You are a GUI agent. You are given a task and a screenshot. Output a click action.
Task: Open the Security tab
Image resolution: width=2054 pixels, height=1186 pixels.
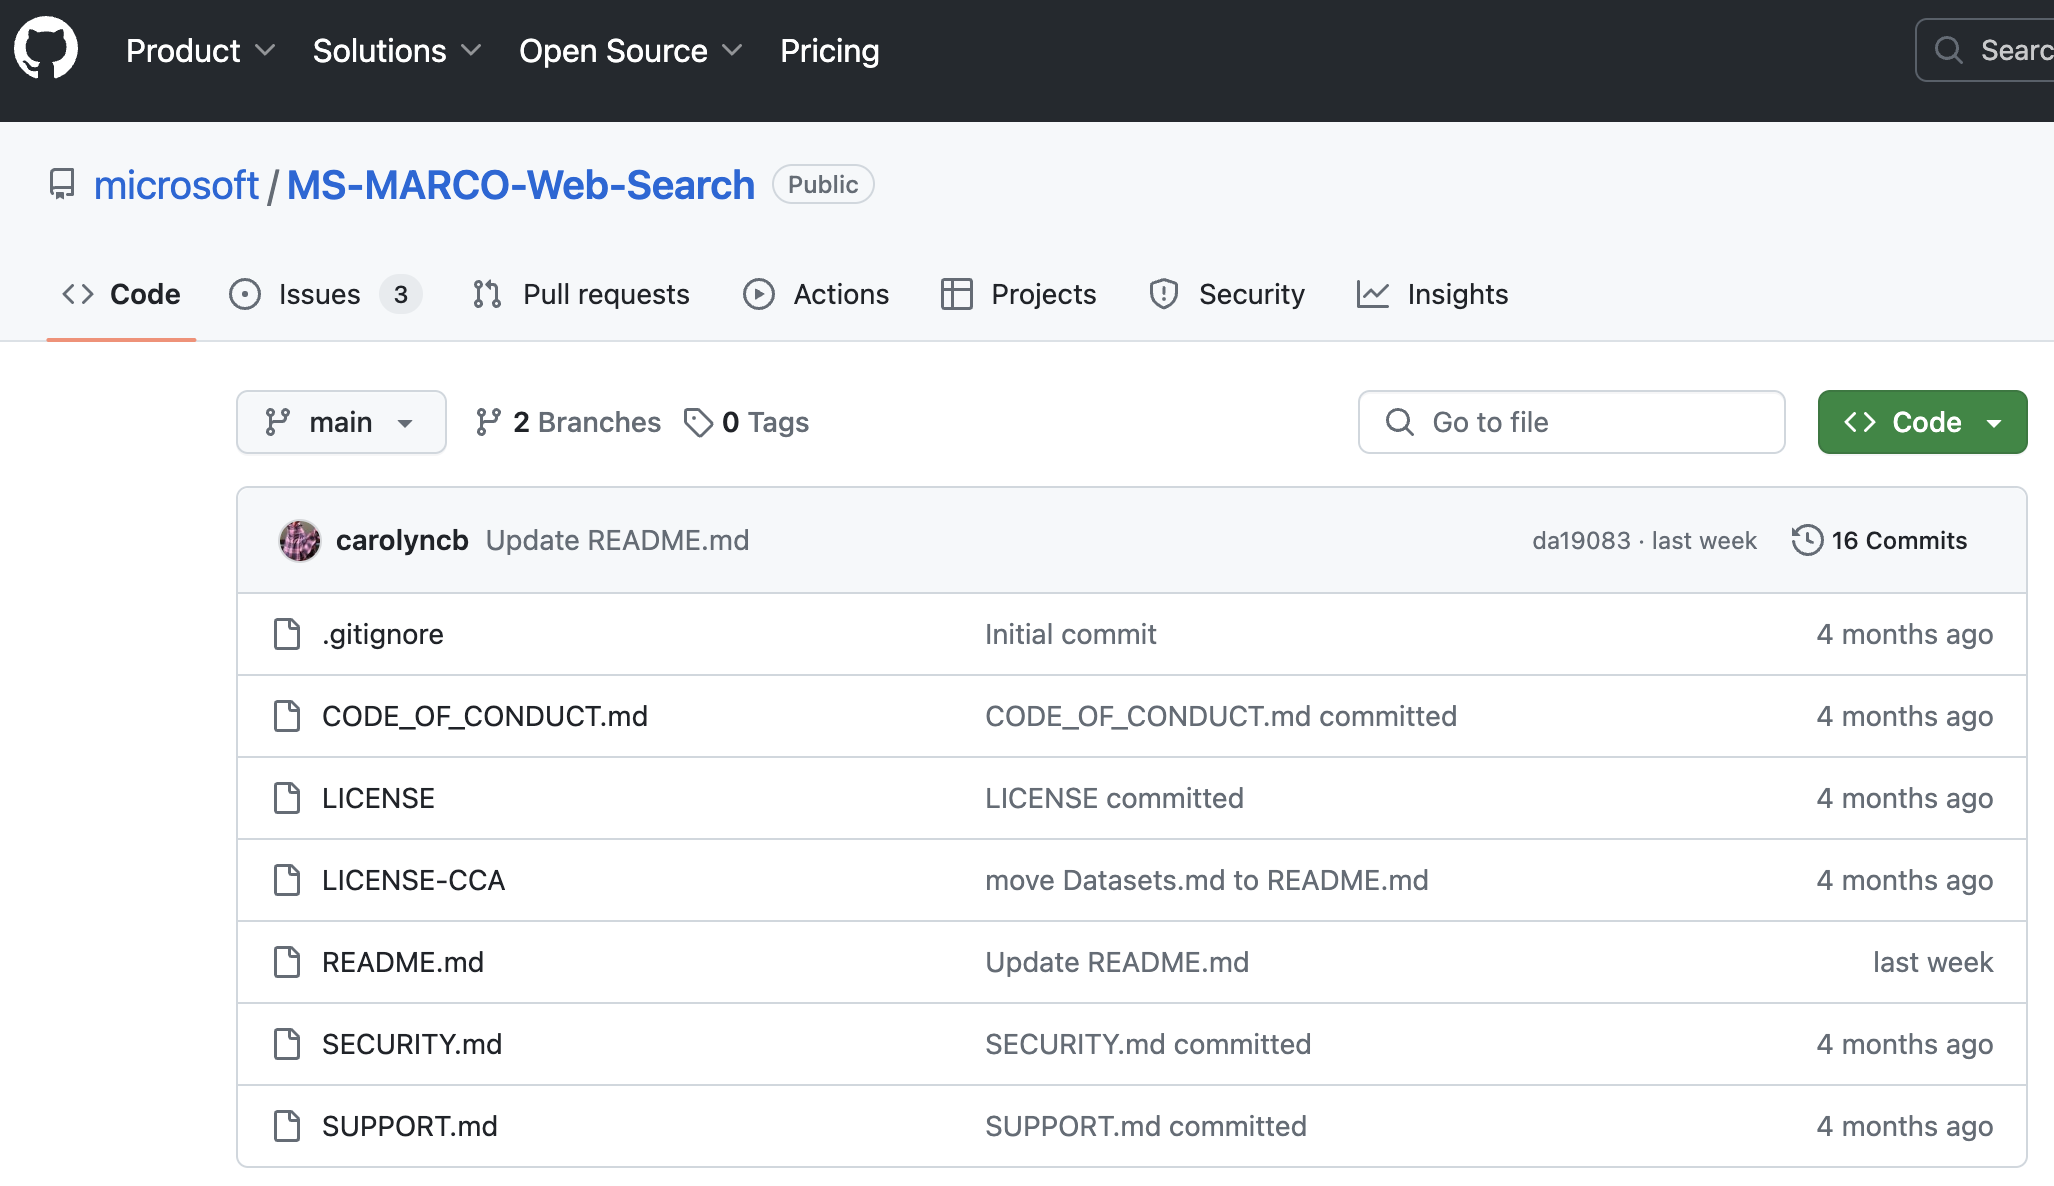(1252, 294)
